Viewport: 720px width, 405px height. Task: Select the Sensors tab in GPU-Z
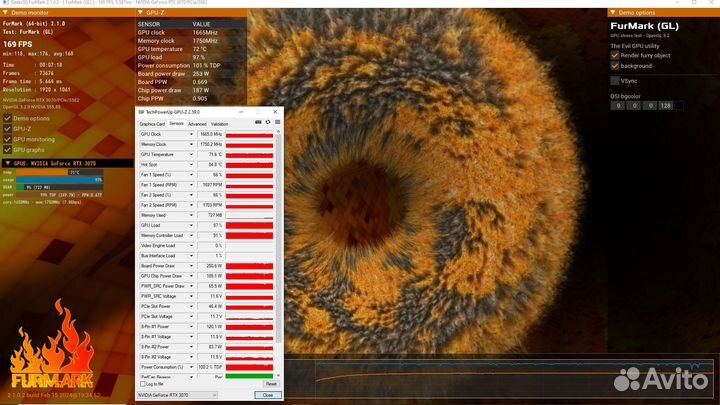176,124
